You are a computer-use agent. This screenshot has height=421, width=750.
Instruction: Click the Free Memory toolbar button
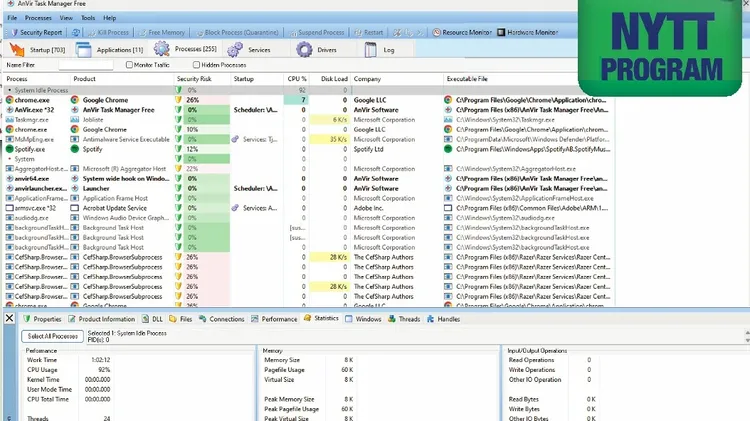(162, 33)
